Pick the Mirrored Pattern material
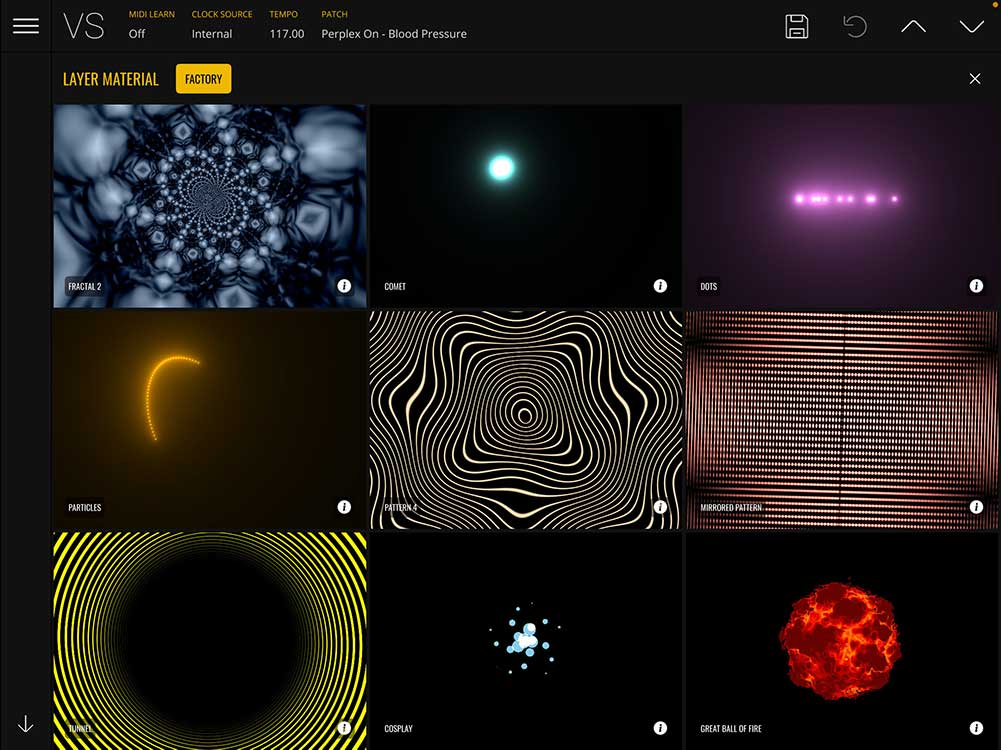 (842, 418)
